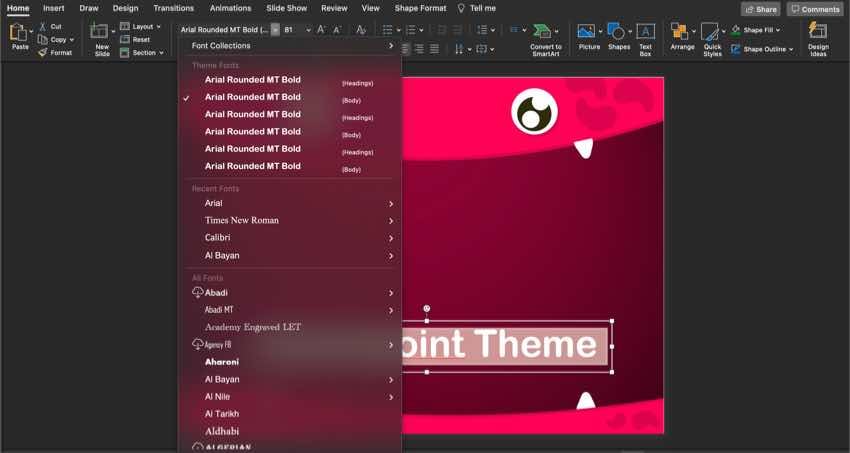Screen dimensions: 850x453
Task: Select checked Arial Rounded MT Bold body font
Action: click(x=252, y=97)
